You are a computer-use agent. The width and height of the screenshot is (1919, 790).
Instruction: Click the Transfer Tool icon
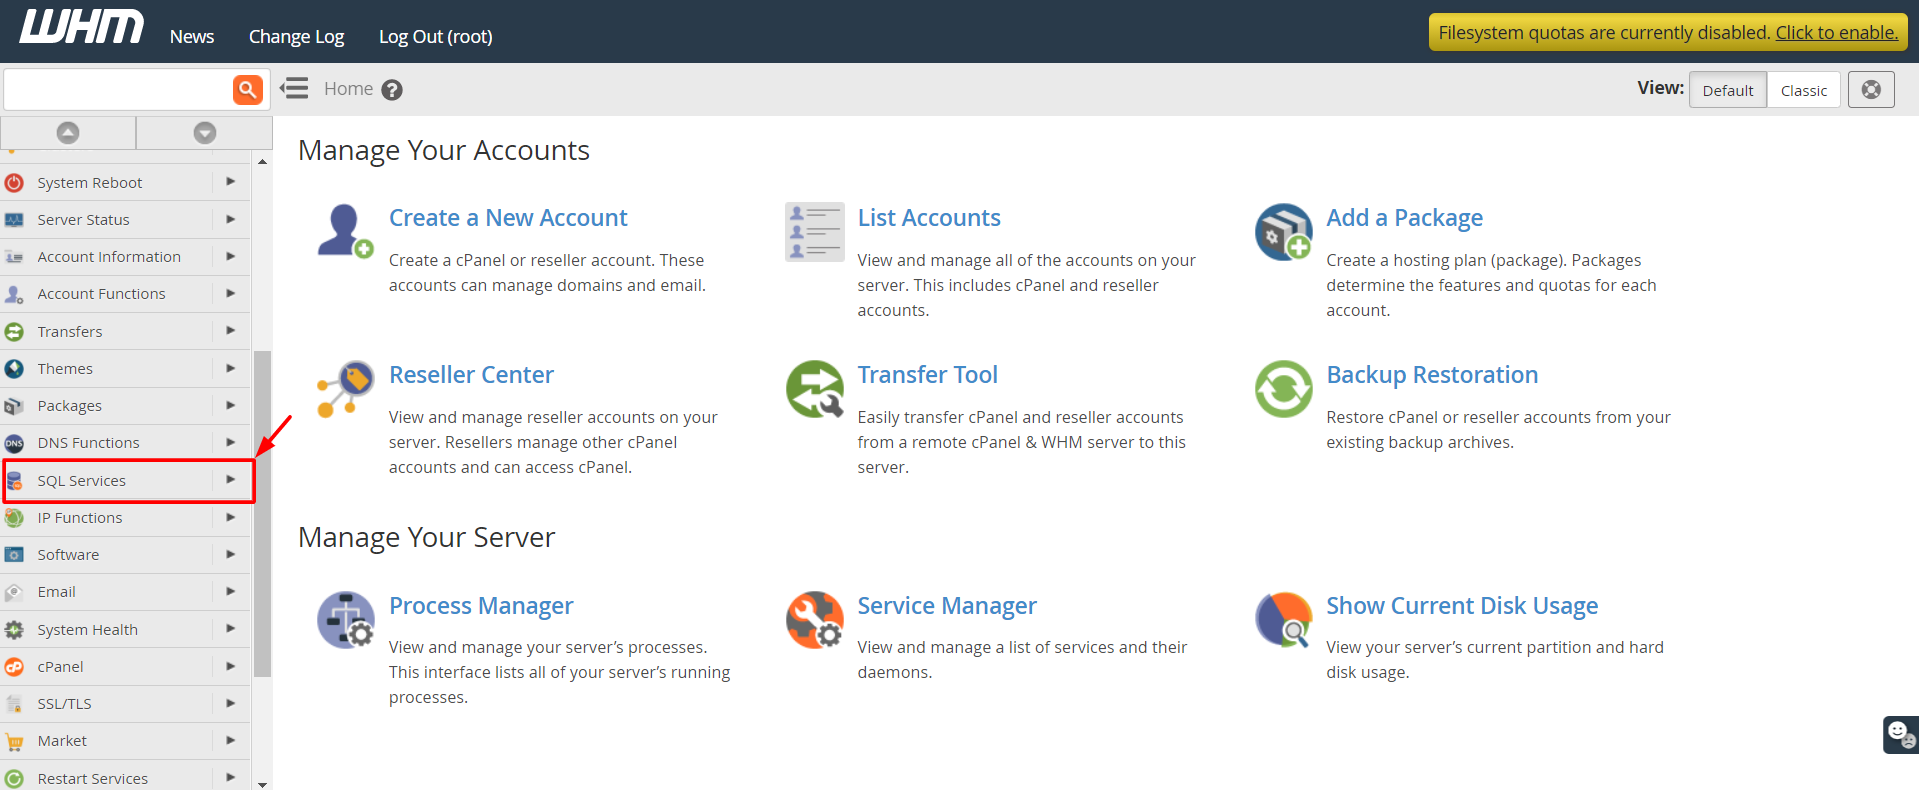(814, 388)
